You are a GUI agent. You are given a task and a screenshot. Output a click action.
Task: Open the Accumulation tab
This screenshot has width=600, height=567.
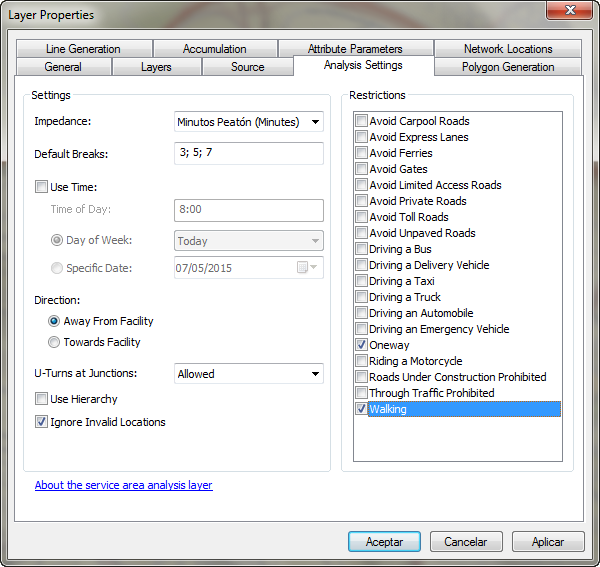[x=214, y=48]
